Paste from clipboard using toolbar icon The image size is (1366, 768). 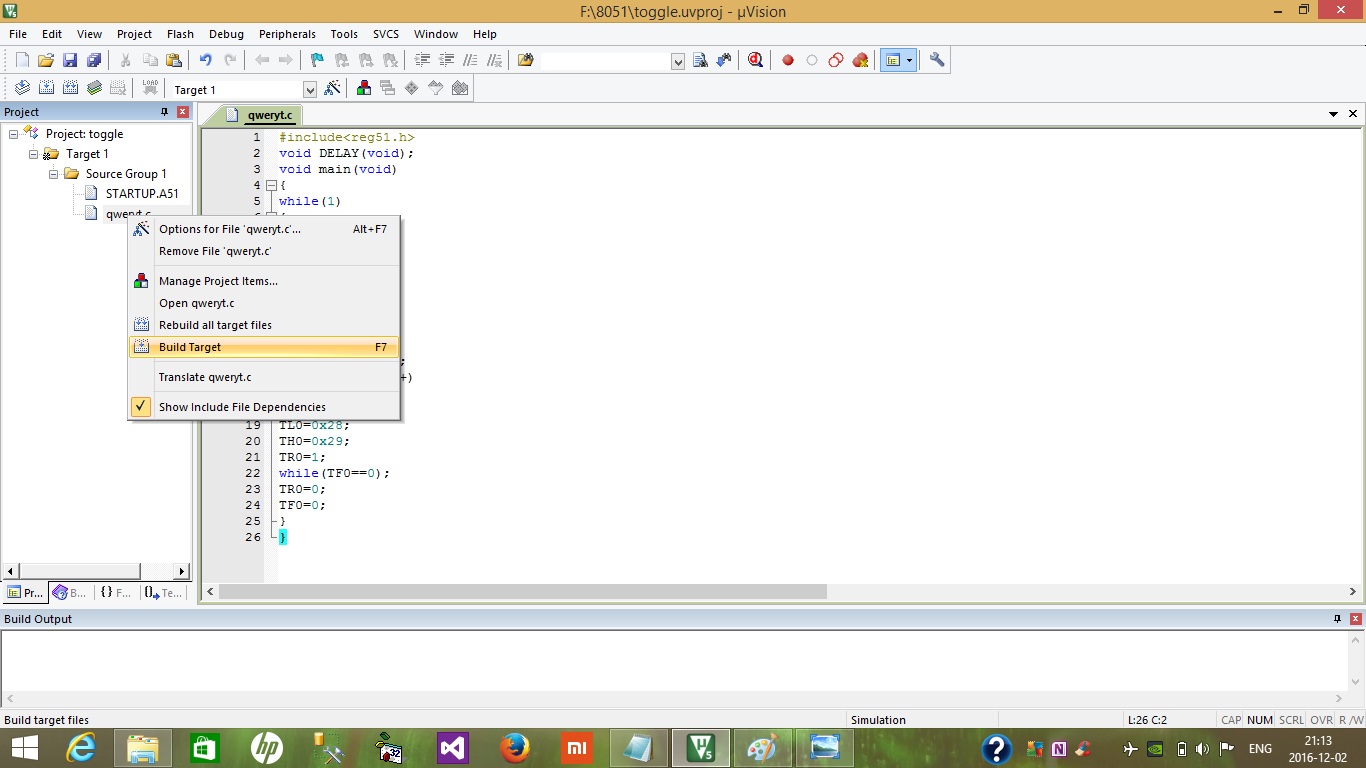[x=173, y=60]
